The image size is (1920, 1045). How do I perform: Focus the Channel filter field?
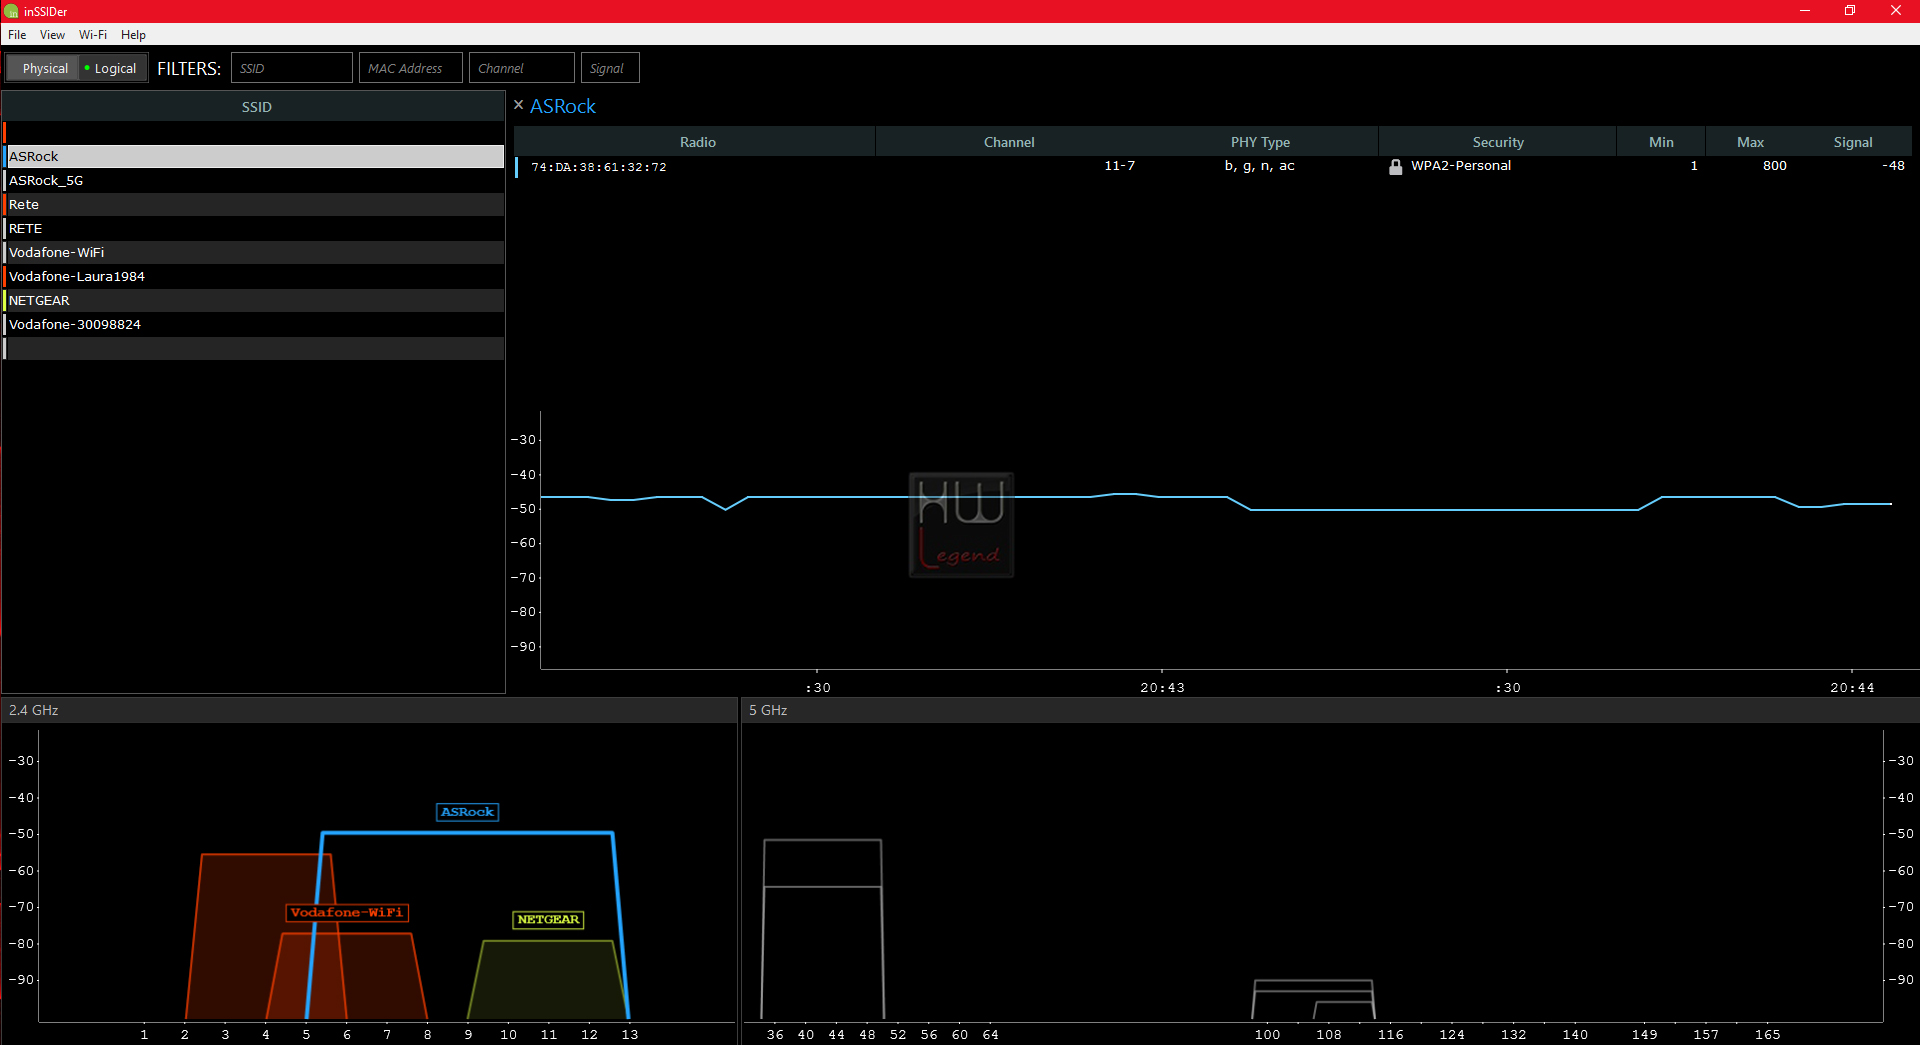522,68
